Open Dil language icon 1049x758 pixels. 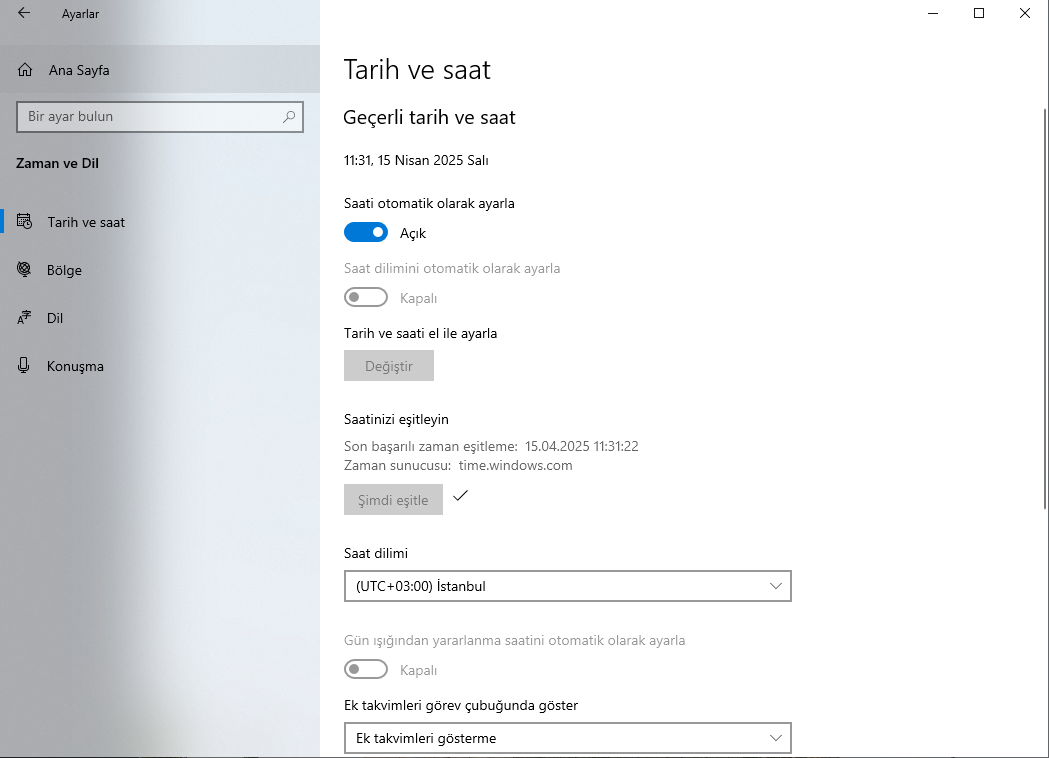point(24,317)
